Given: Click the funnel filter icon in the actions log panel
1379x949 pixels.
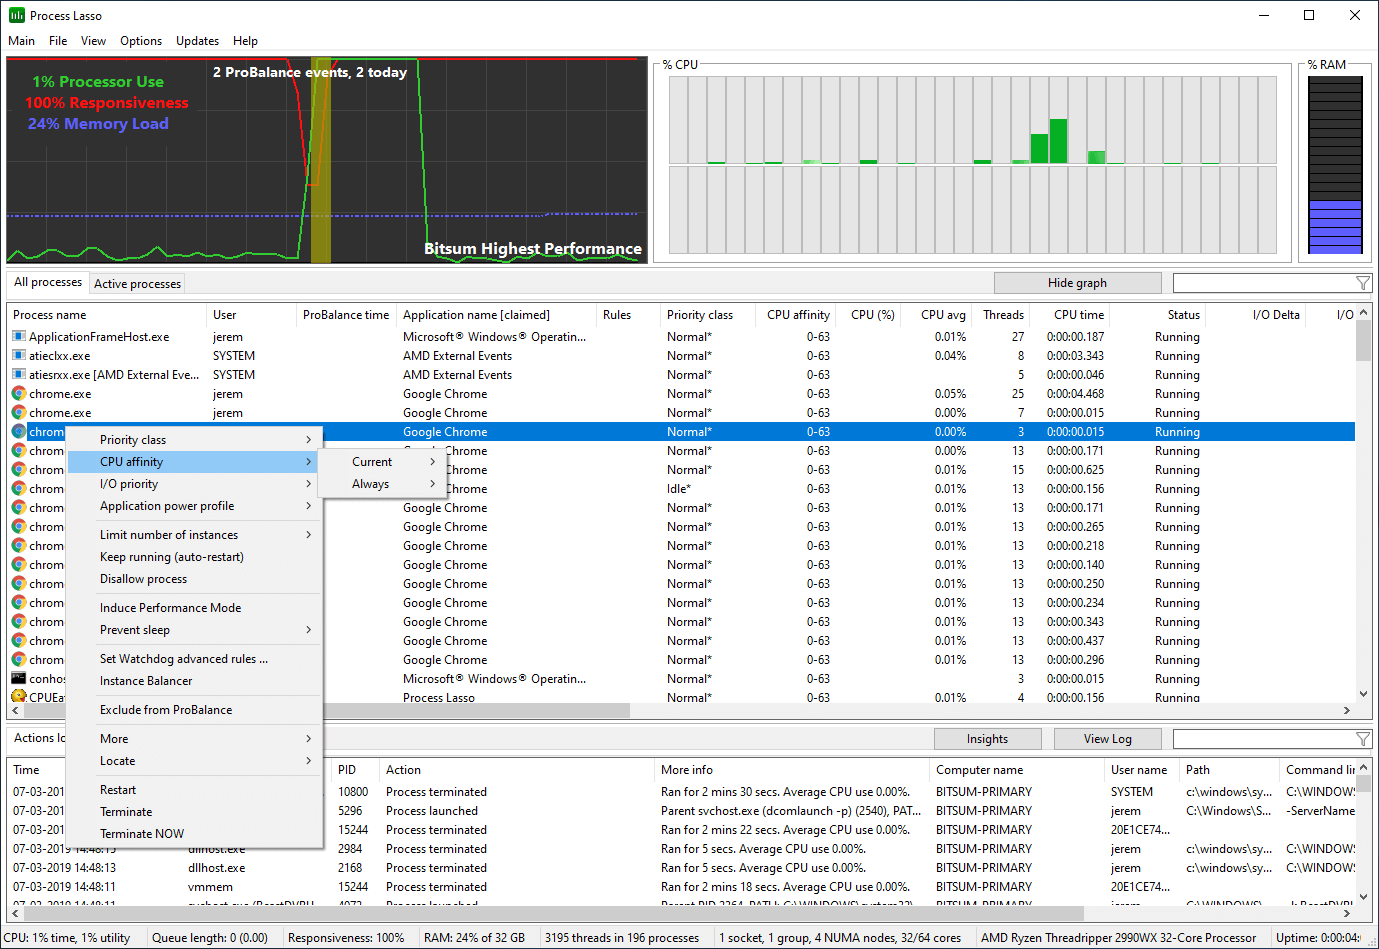Looking at the screenshot, I should [x=1362, y=739].
